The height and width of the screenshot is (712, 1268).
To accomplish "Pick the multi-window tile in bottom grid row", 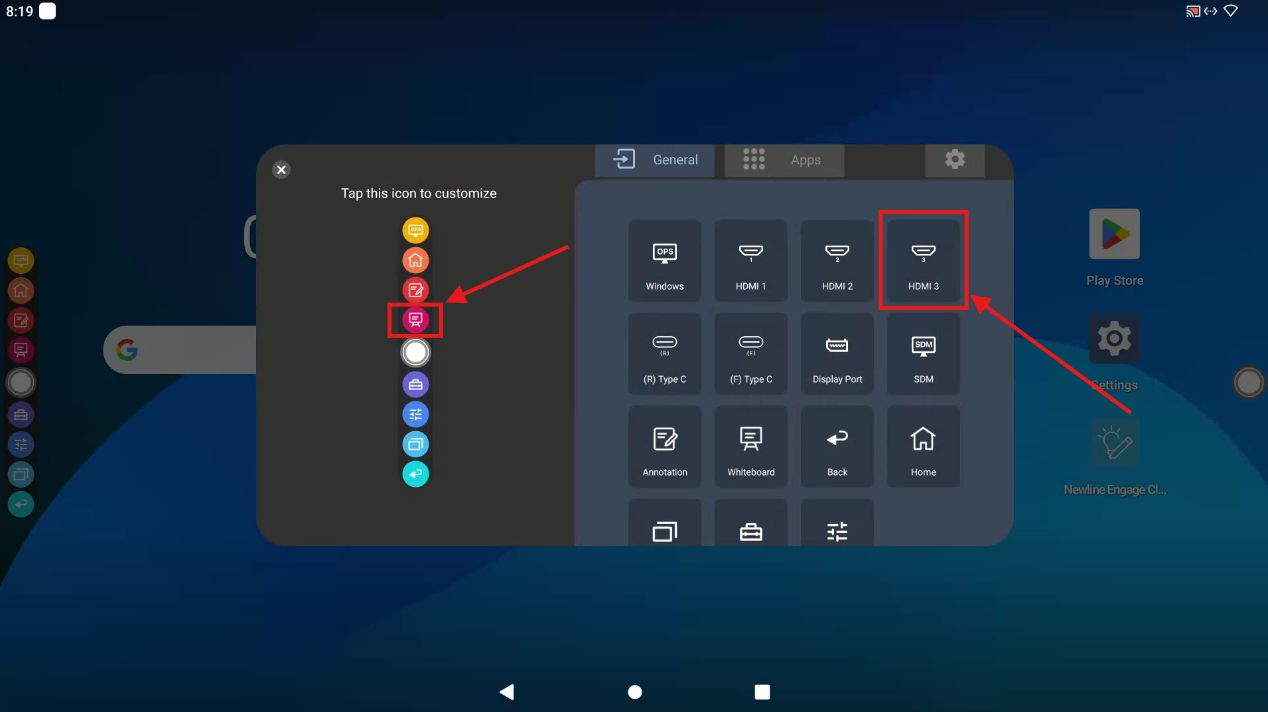I will point(665,522).
